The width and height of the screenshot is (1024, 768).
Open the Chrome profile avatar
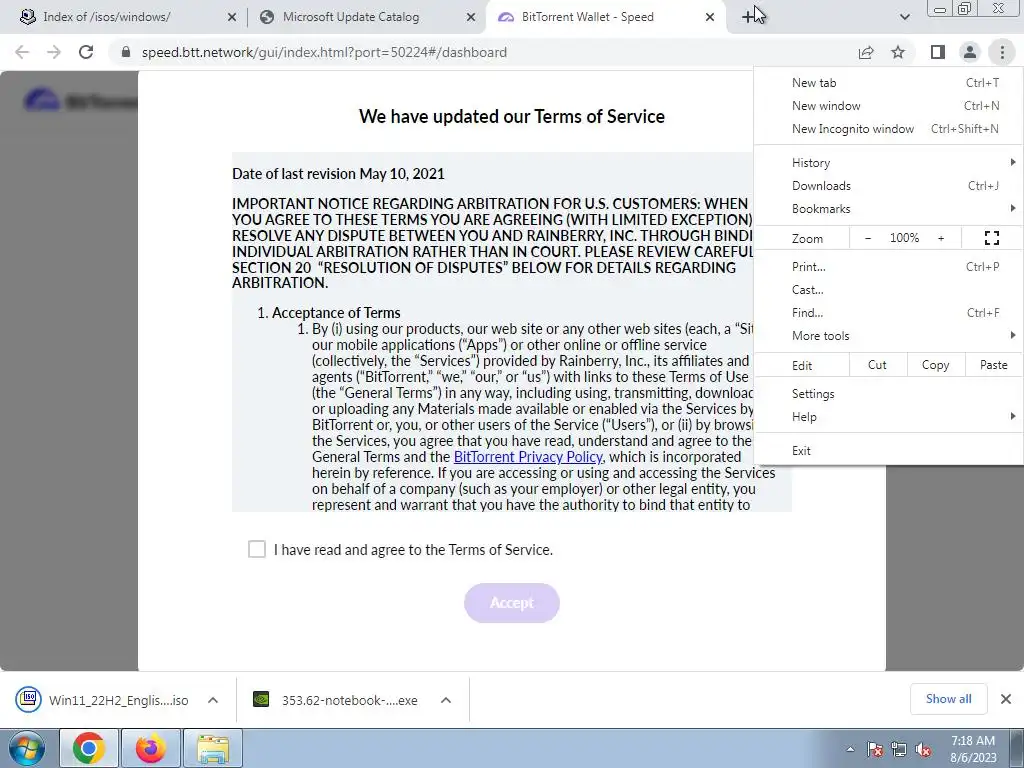point(970,52)
